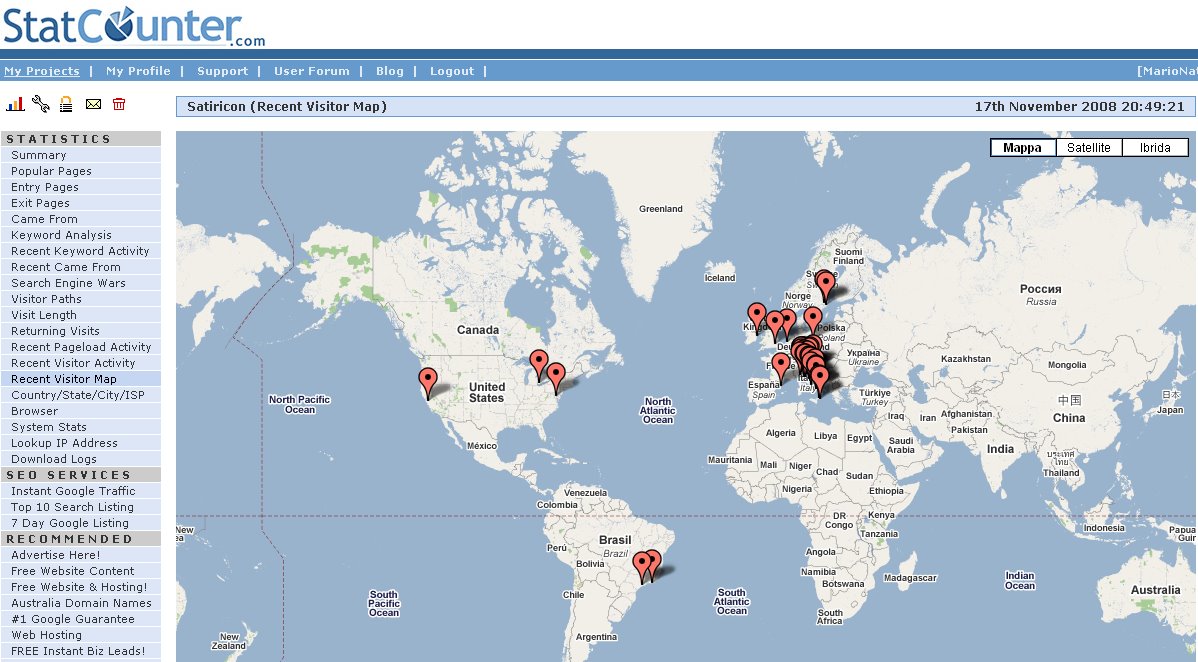
Task: Go to the Logout link
Action: pyautogui.click(x=452, y=71)
